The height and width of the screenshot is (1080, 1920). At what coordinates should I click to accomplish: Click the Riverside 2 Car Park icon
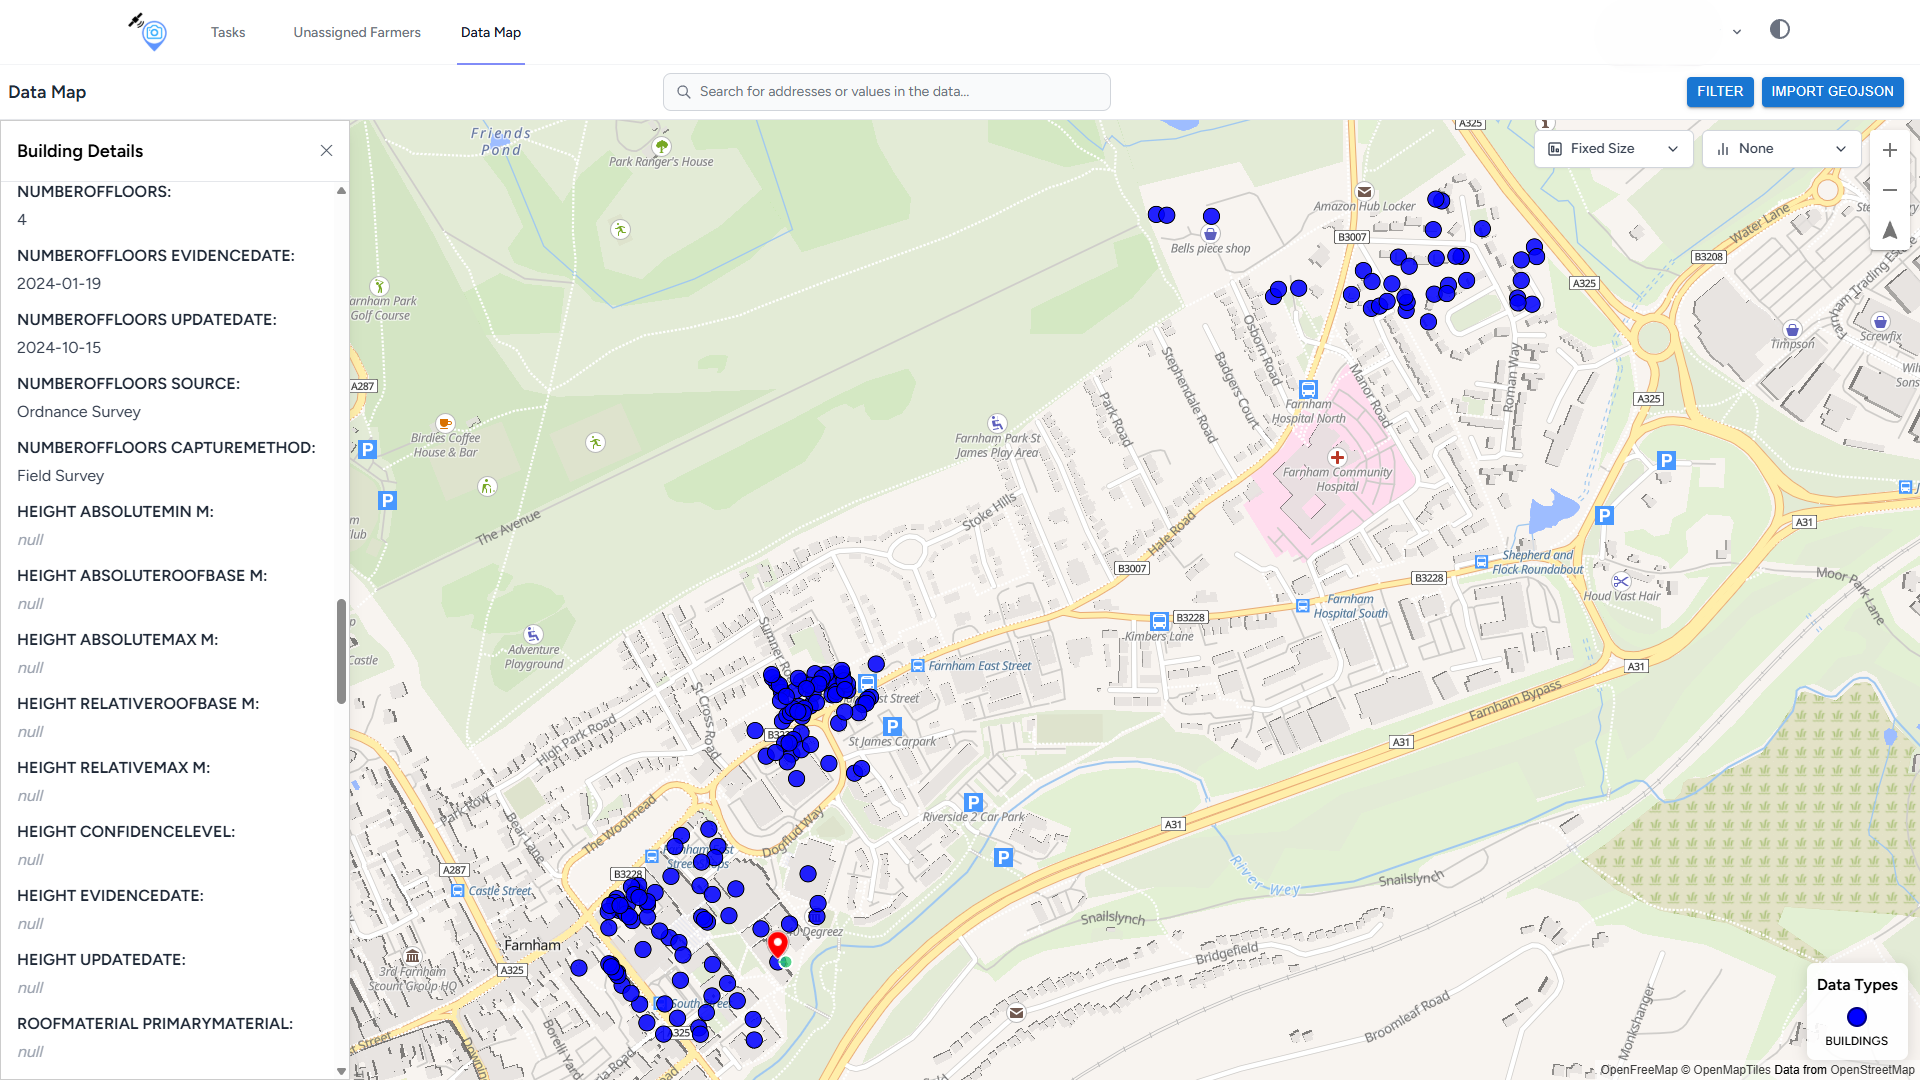(973, 802)
